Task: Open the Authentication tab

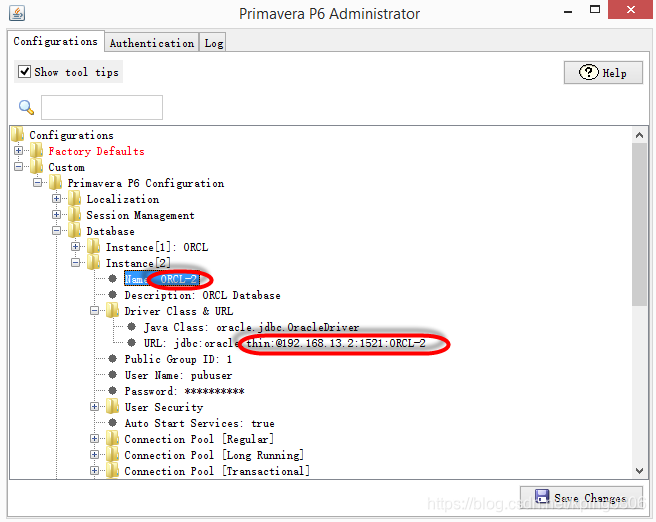Action: (x=152, y=43)
